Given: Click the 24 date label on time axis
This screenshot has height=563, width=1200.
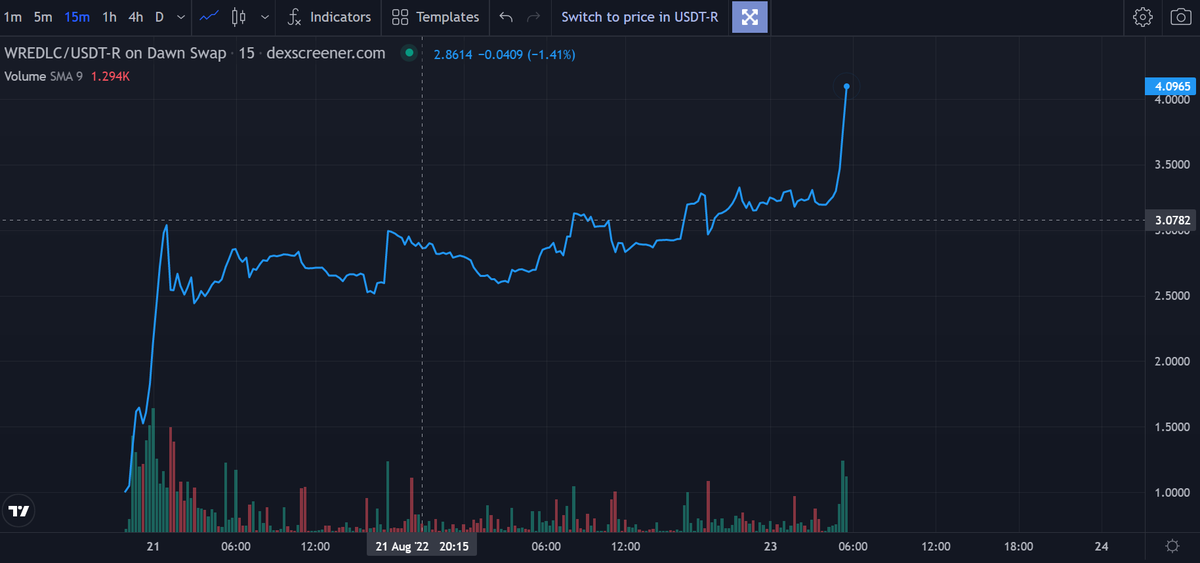Looking at the screenshot, I should (1101, 546).
